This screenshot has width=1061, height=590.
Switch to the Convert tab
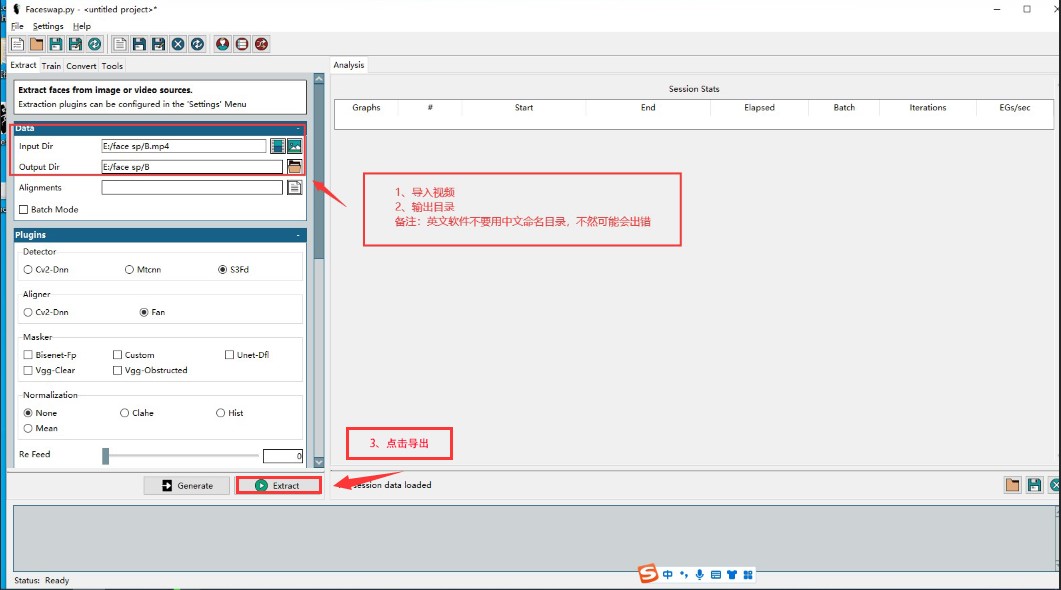pyautogui.click(x=81, y=66)
